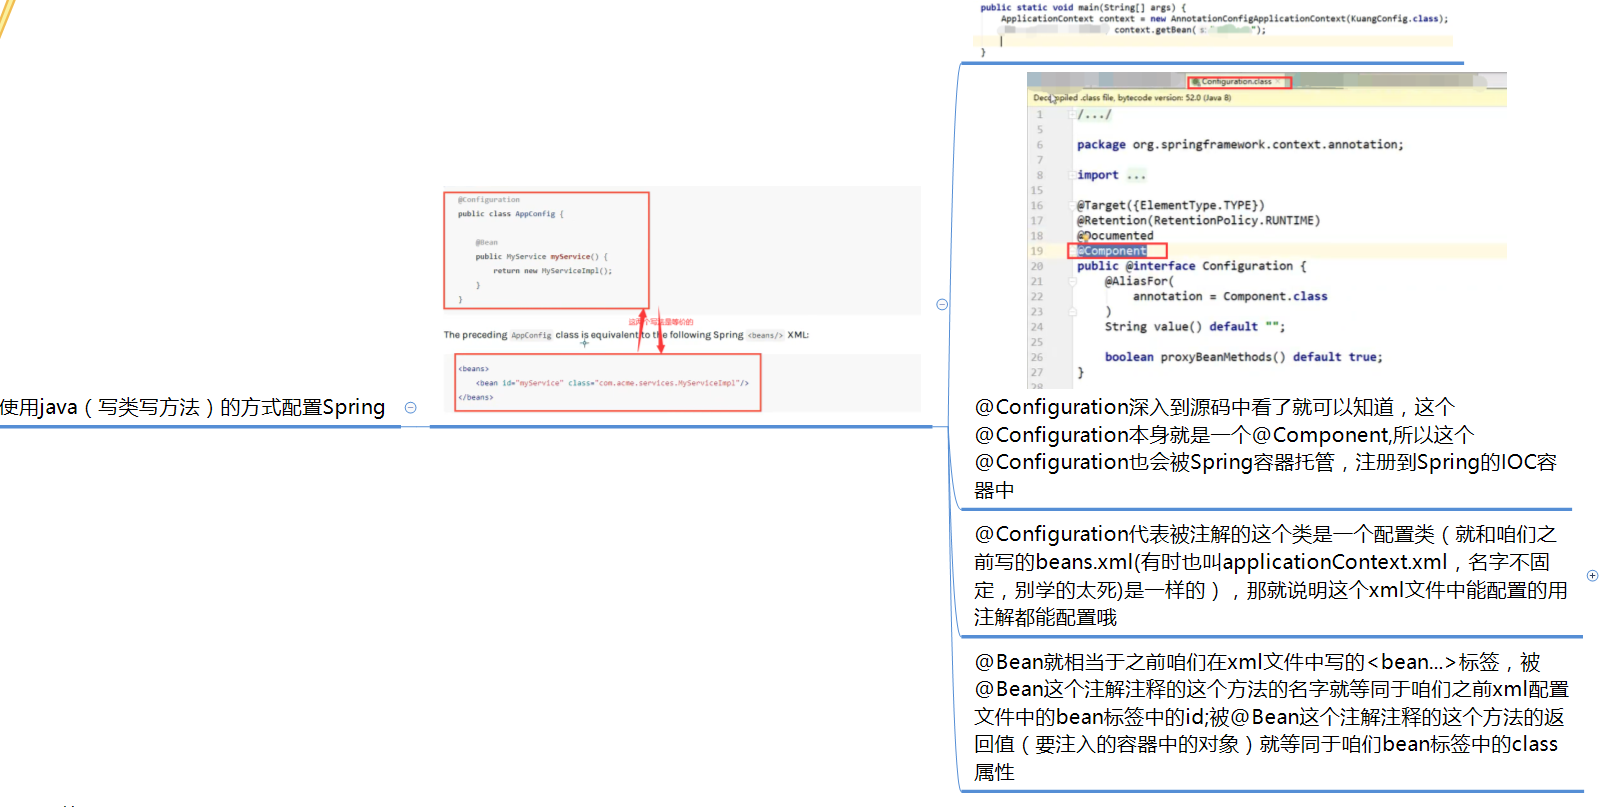The width and height of the screenshot is (1611, 807).
Task: Select the topic 使用java（写类写方法）的方式配置Spring
Action: (x=193, y=407)
